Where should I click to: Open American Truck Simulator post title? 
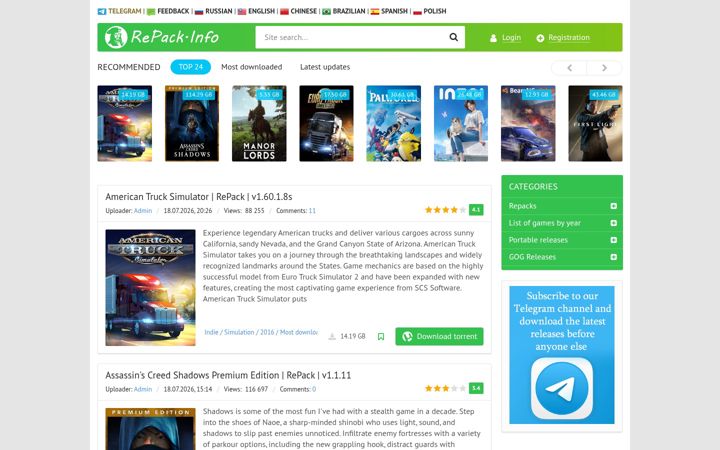tap(199, 197)
